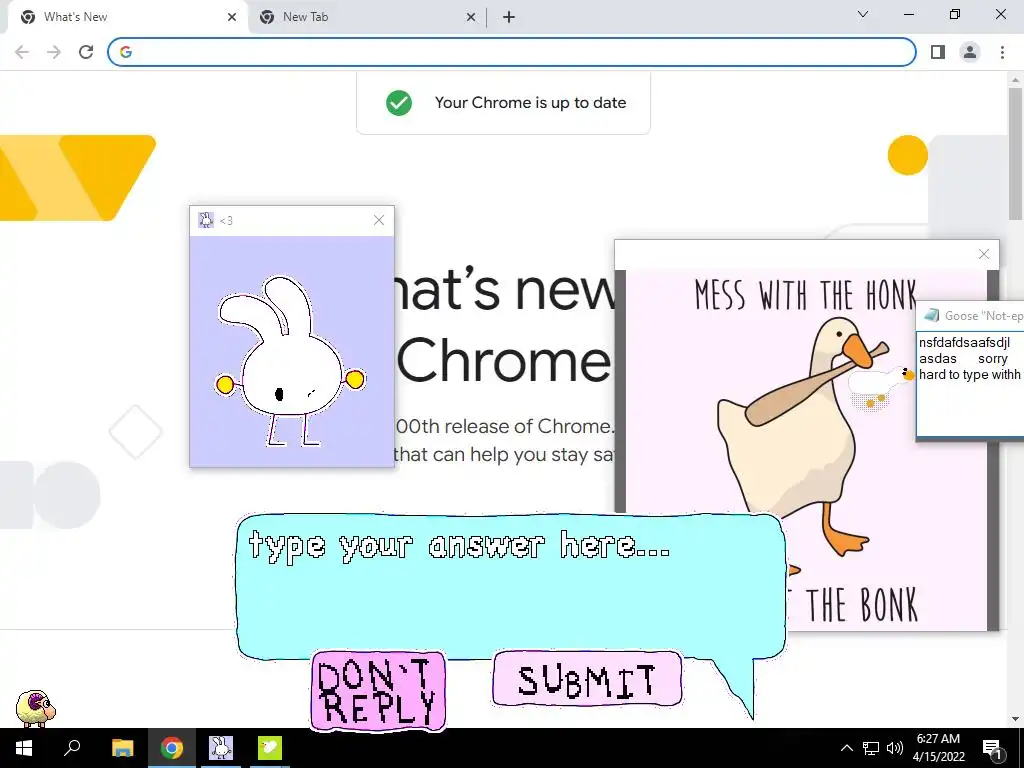Go back with the back arrow
The height and width of the screenshot is (768, 1024).
pyautogui.click(x=22, y=52)
